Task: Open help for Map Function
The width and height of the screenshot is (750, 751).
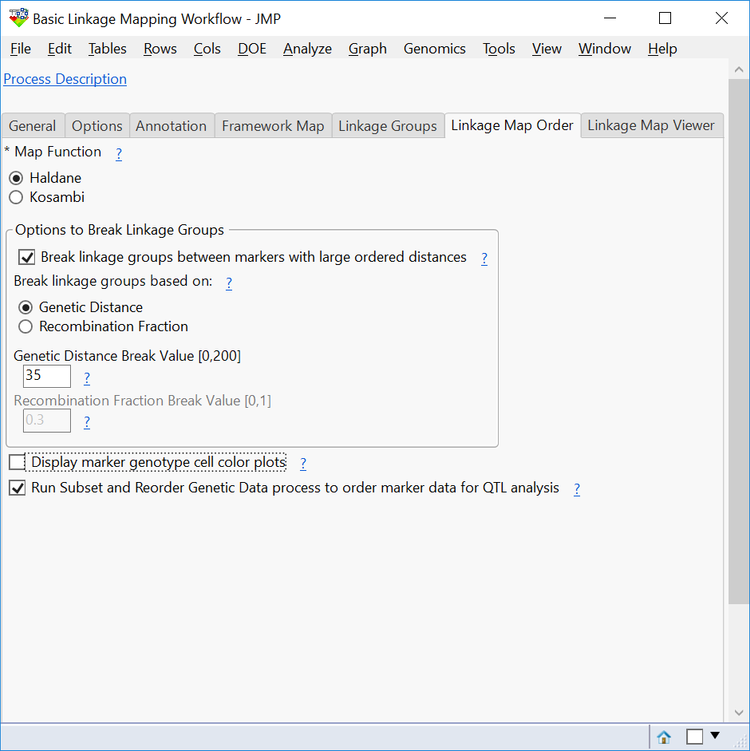Action: tap(119, 154)
